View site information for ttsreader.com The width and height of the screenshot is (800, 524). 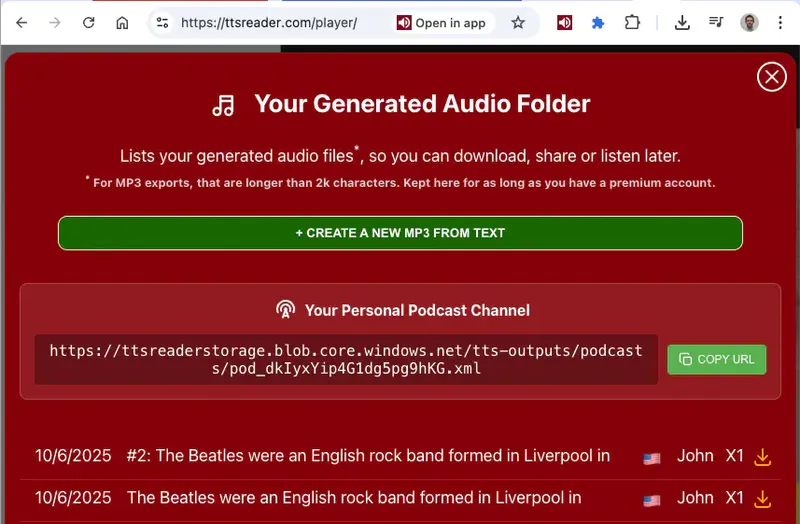[x=162, y=22]
